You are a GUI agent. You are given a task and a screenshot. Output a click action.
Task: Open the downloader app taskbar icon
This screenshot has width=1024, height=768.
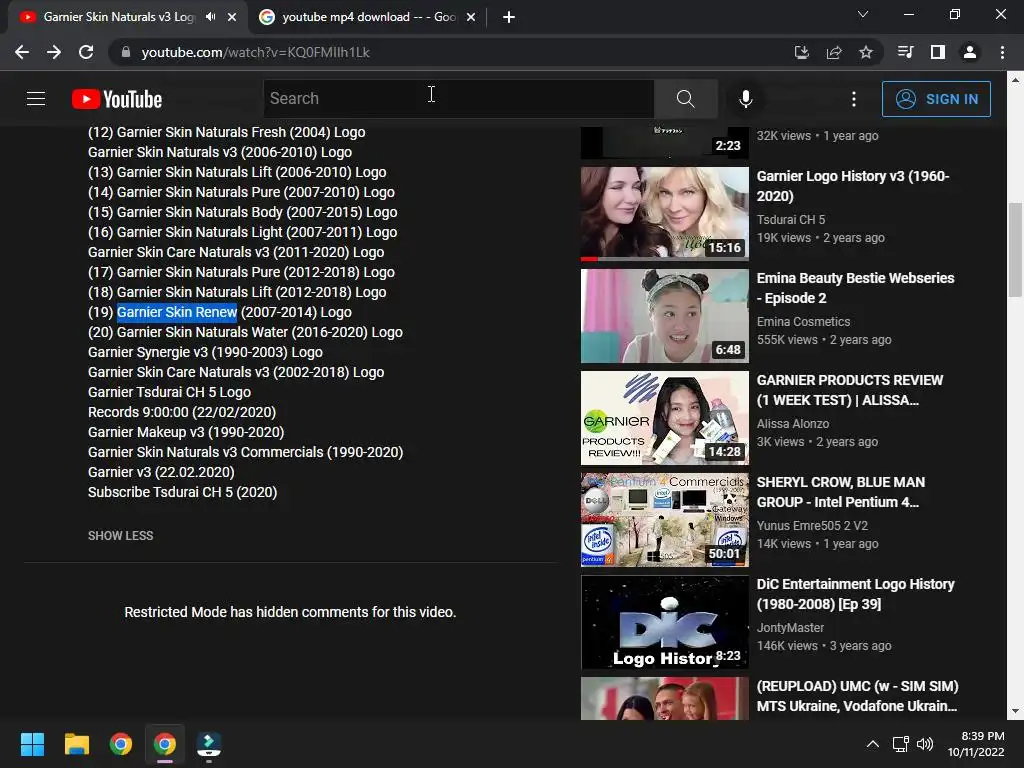[209, 744]
